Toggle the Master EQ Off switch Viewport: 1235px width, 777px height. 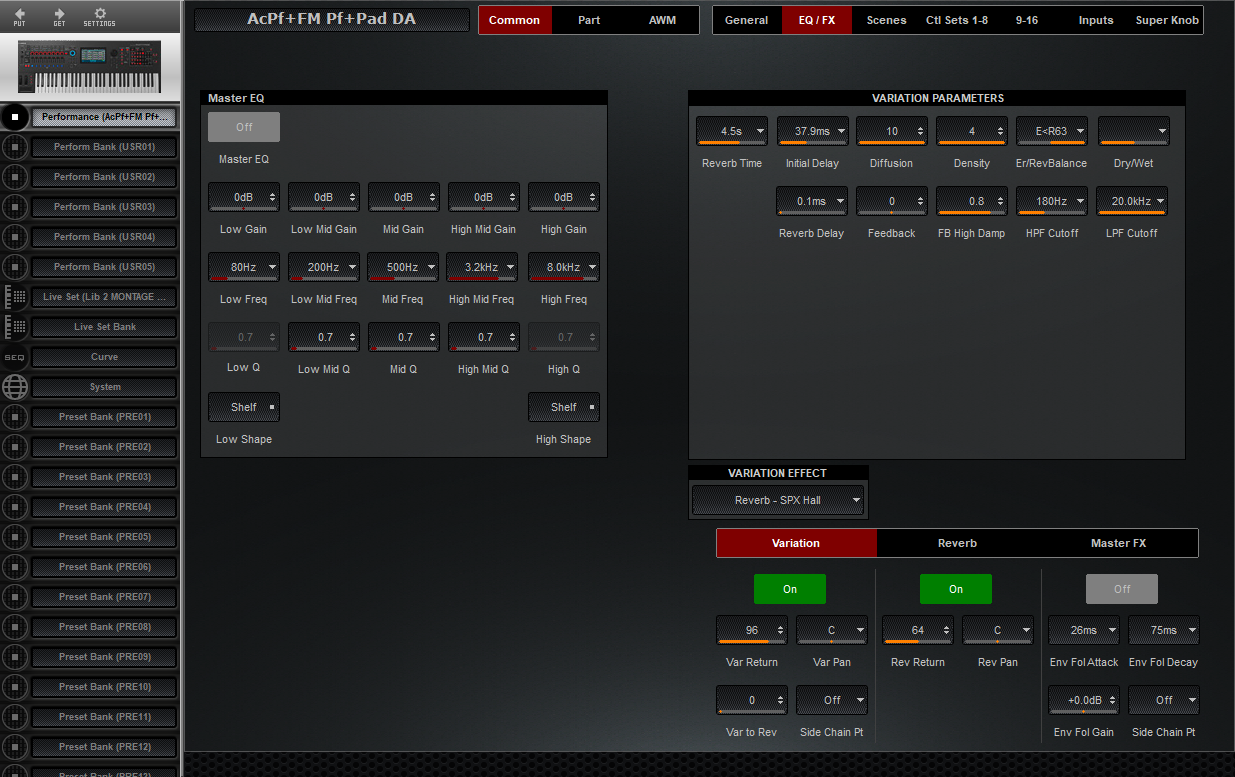[244, 127]
